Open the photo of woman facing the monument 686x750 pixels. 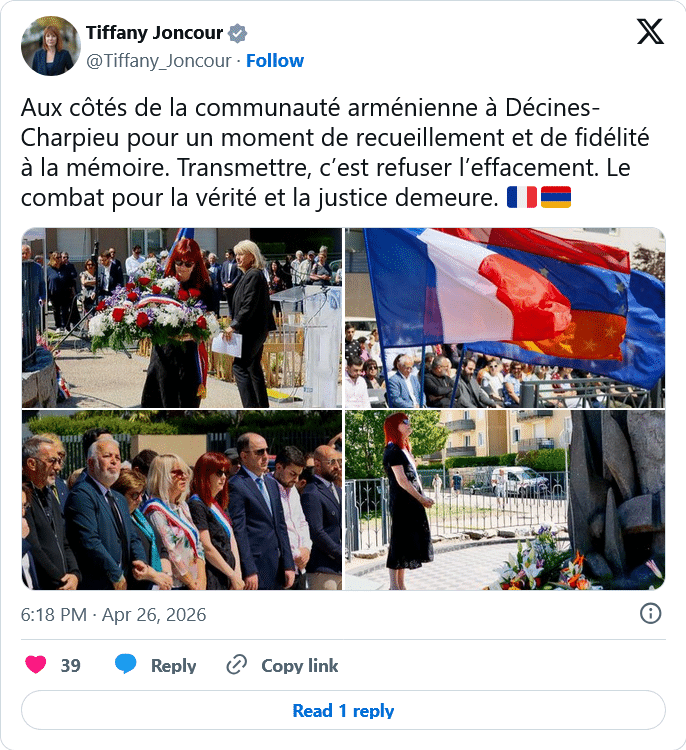505,500
